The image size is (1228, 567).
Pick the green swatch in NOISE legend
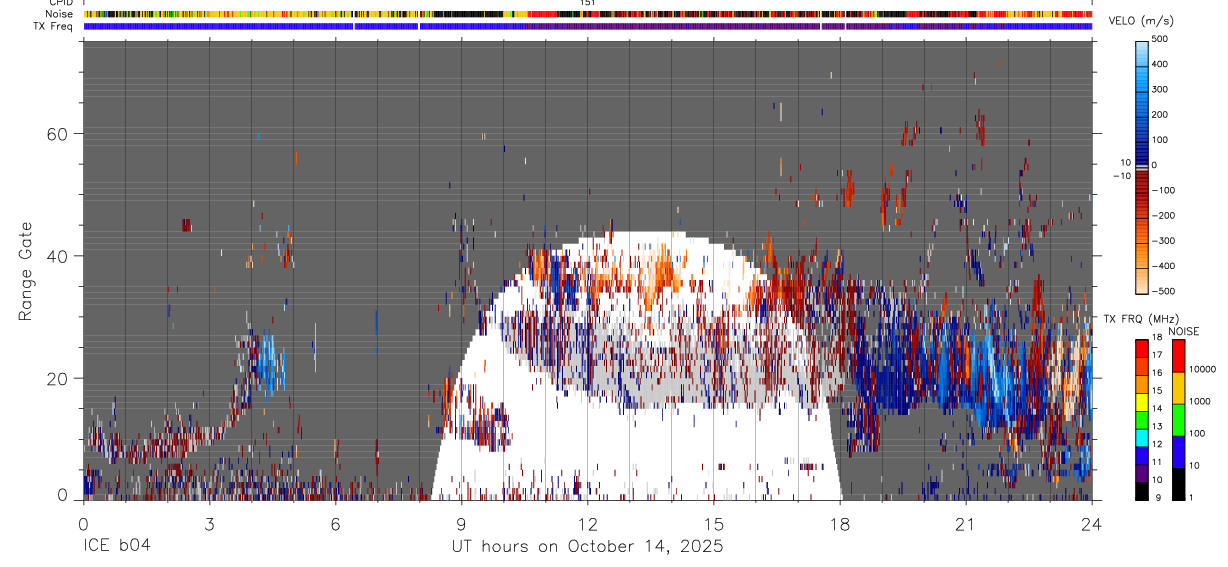coord(1177,420)
